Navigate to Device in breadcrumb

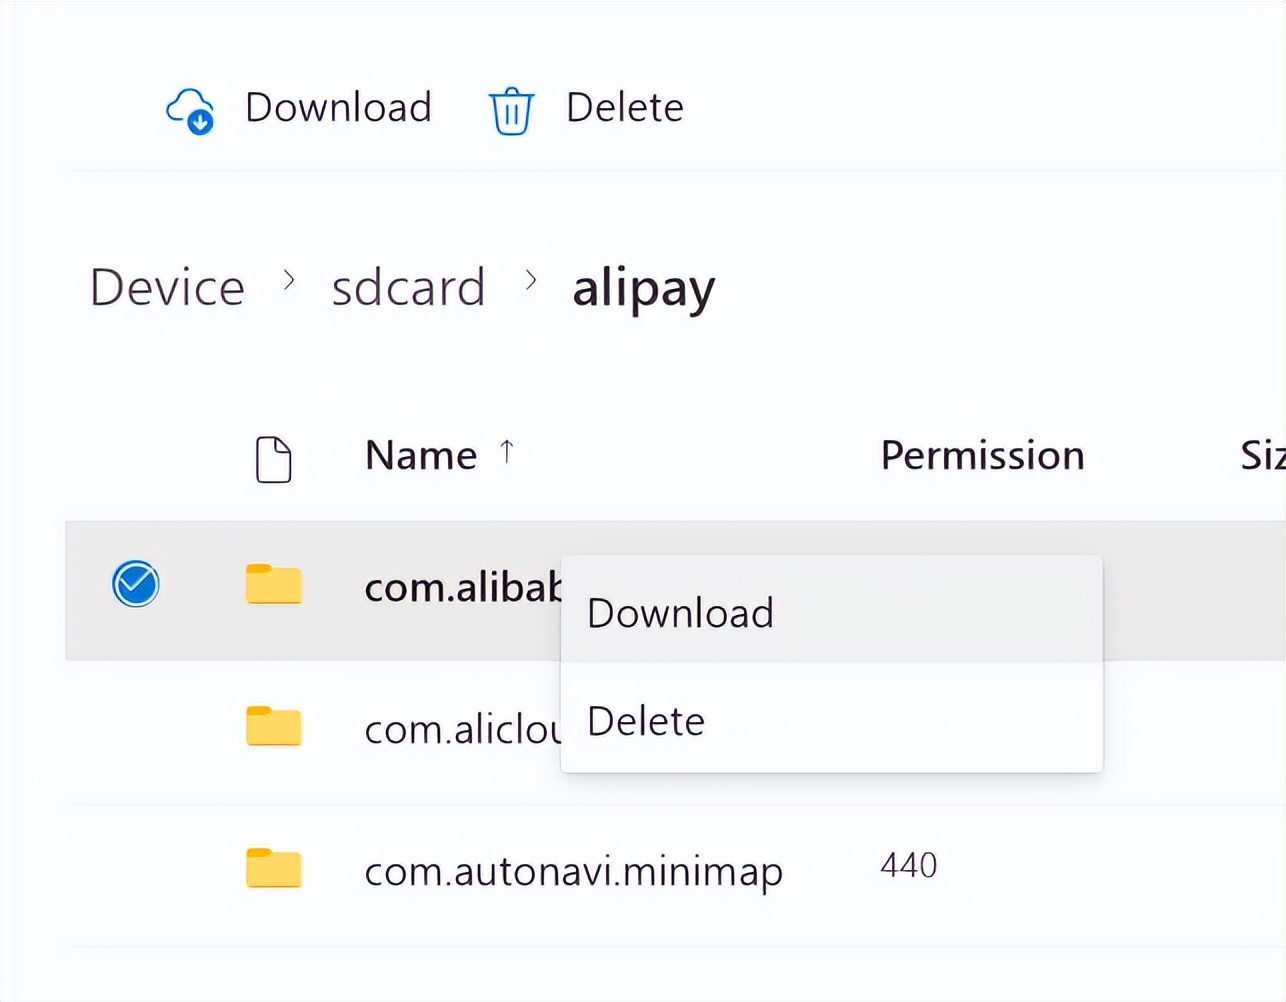(x=167, y=288)
